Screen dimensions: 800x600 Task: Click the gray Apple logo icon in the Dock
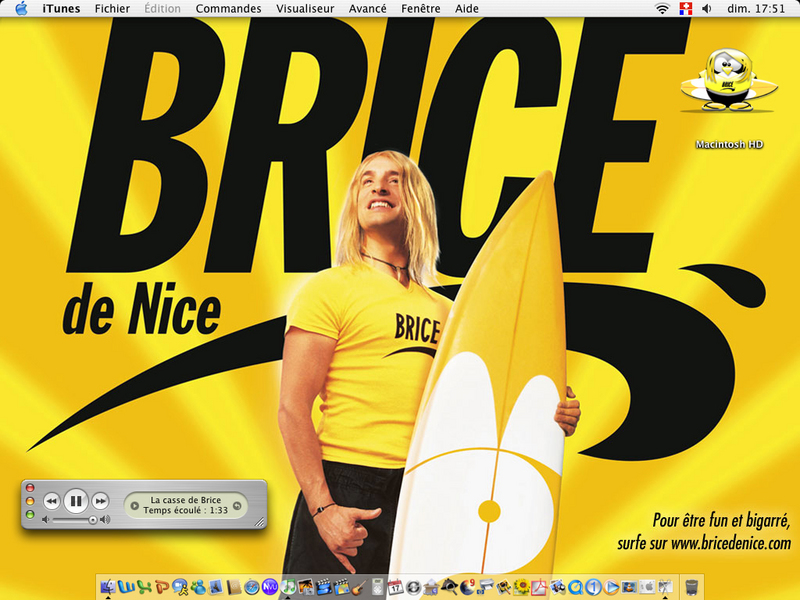pos(646,587)
